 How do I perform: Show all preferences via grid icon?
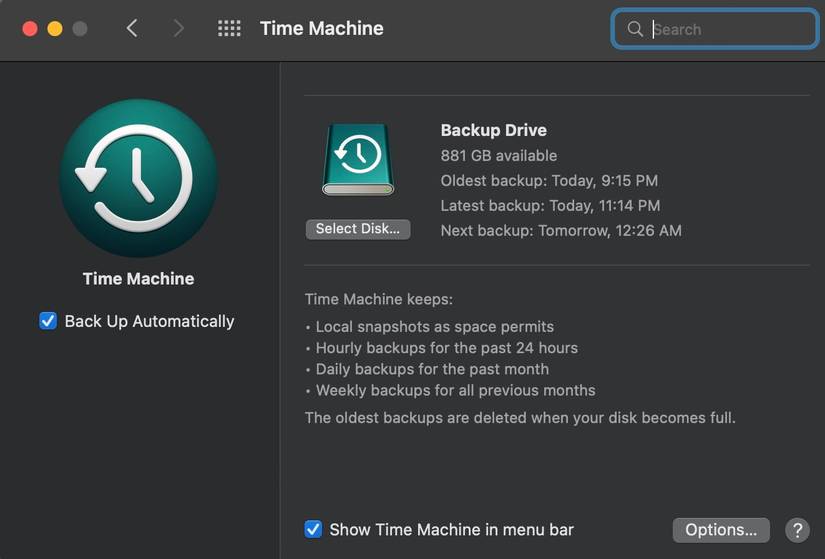pos(229,29)
